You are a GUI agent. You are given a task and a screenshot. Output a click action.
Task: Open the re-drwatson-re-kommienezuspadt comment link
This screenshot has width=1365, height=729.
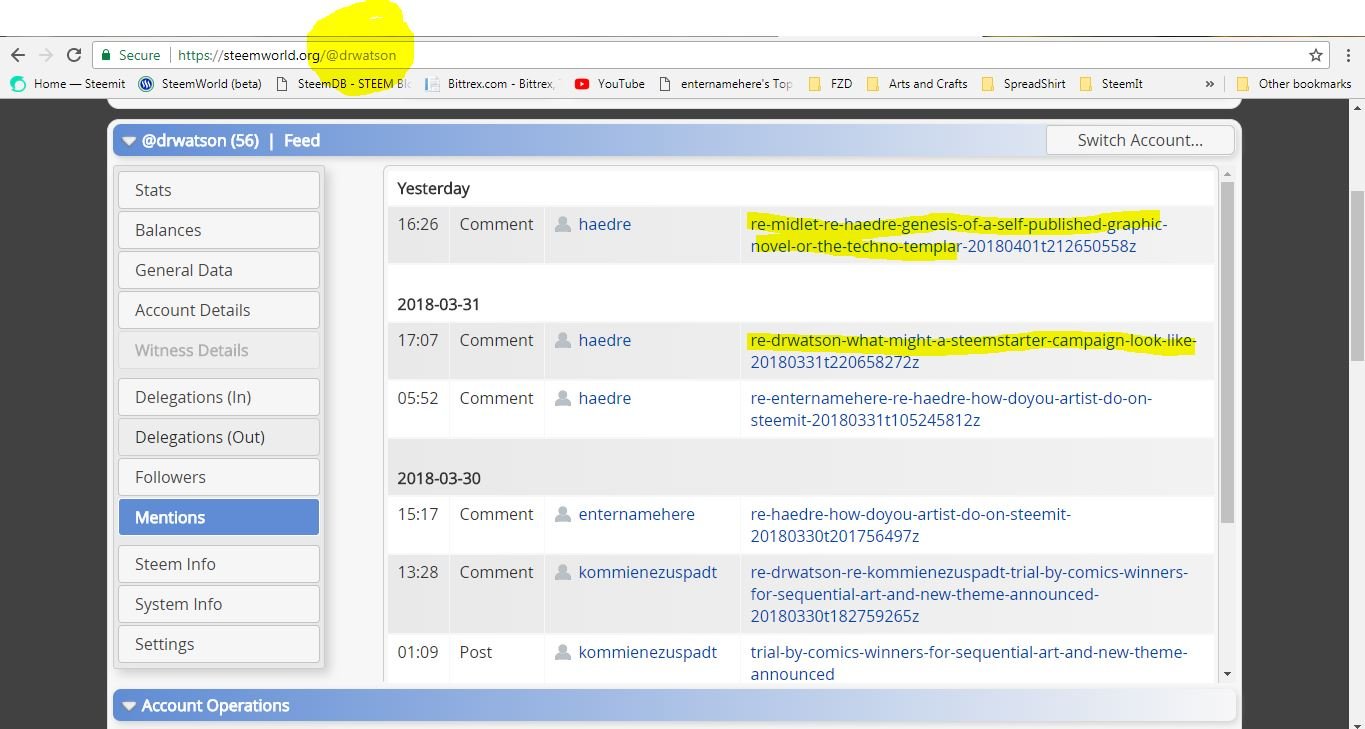point(969,594)
